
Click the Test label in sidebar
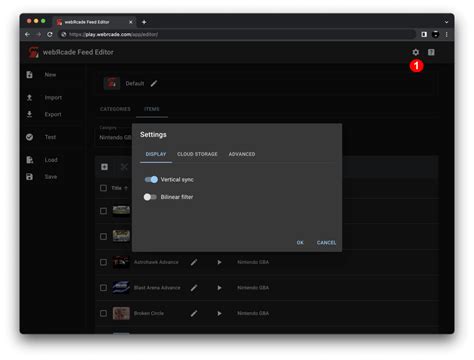(50, 137)
